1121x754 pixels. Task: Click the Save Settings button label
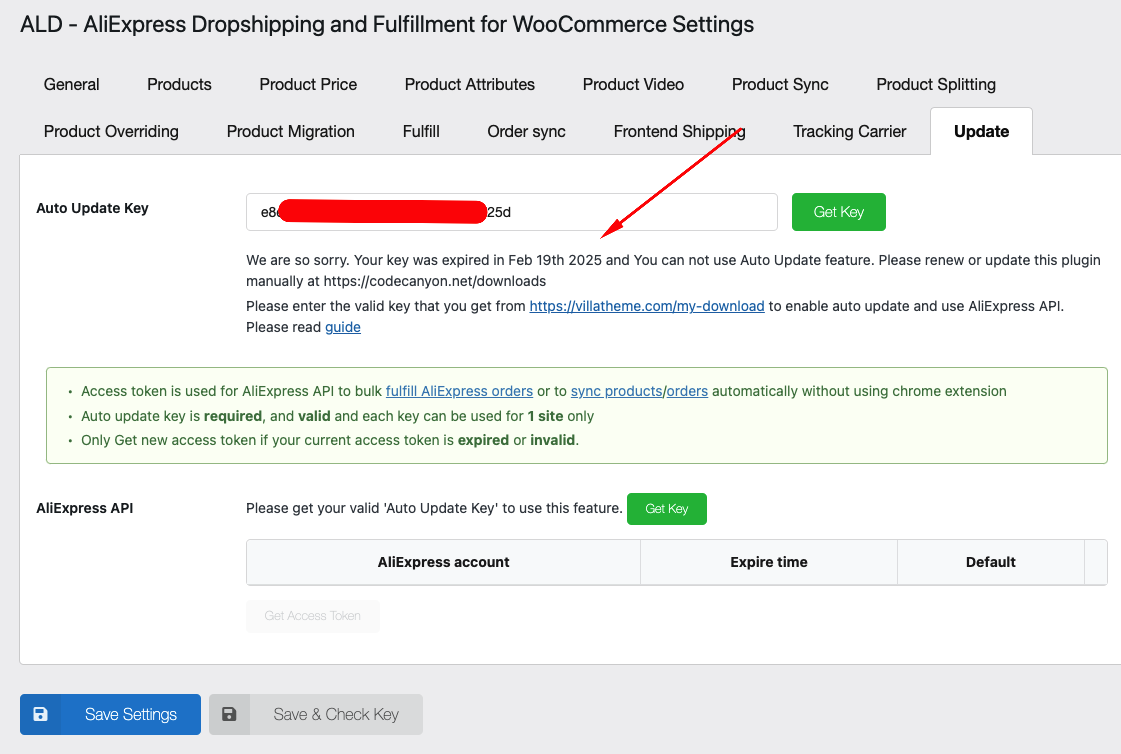[131, 714]
